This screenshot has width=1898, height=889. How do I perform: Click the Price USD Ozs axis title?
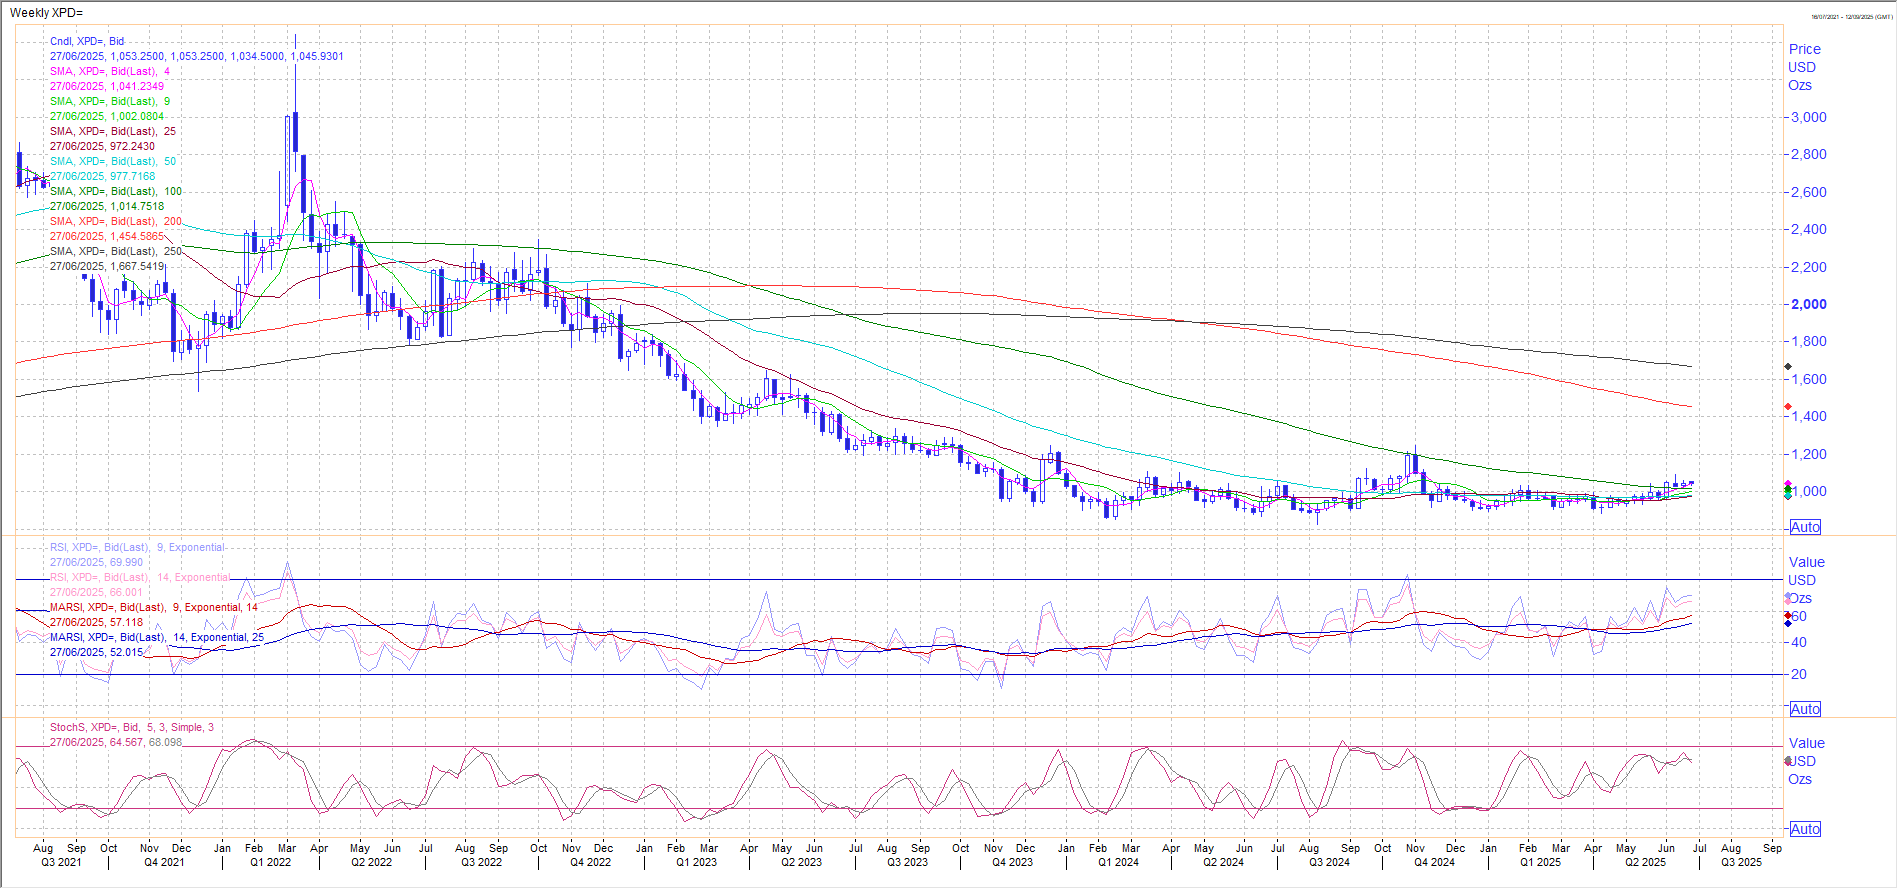coord(1804,67)
